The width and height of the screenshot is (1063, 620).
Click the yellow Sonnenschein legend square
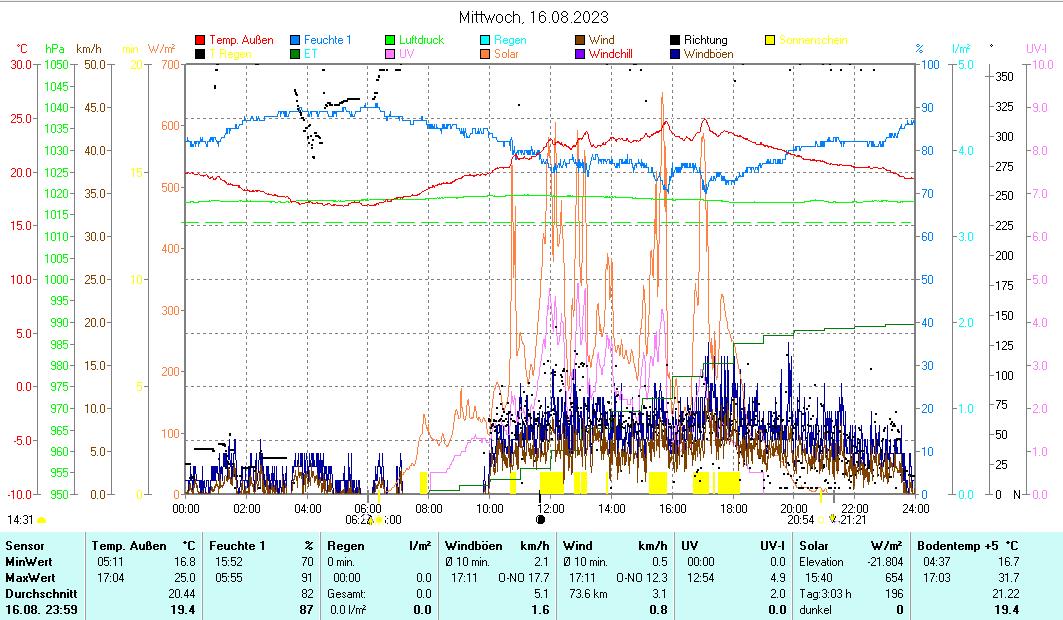click(771, 41)
